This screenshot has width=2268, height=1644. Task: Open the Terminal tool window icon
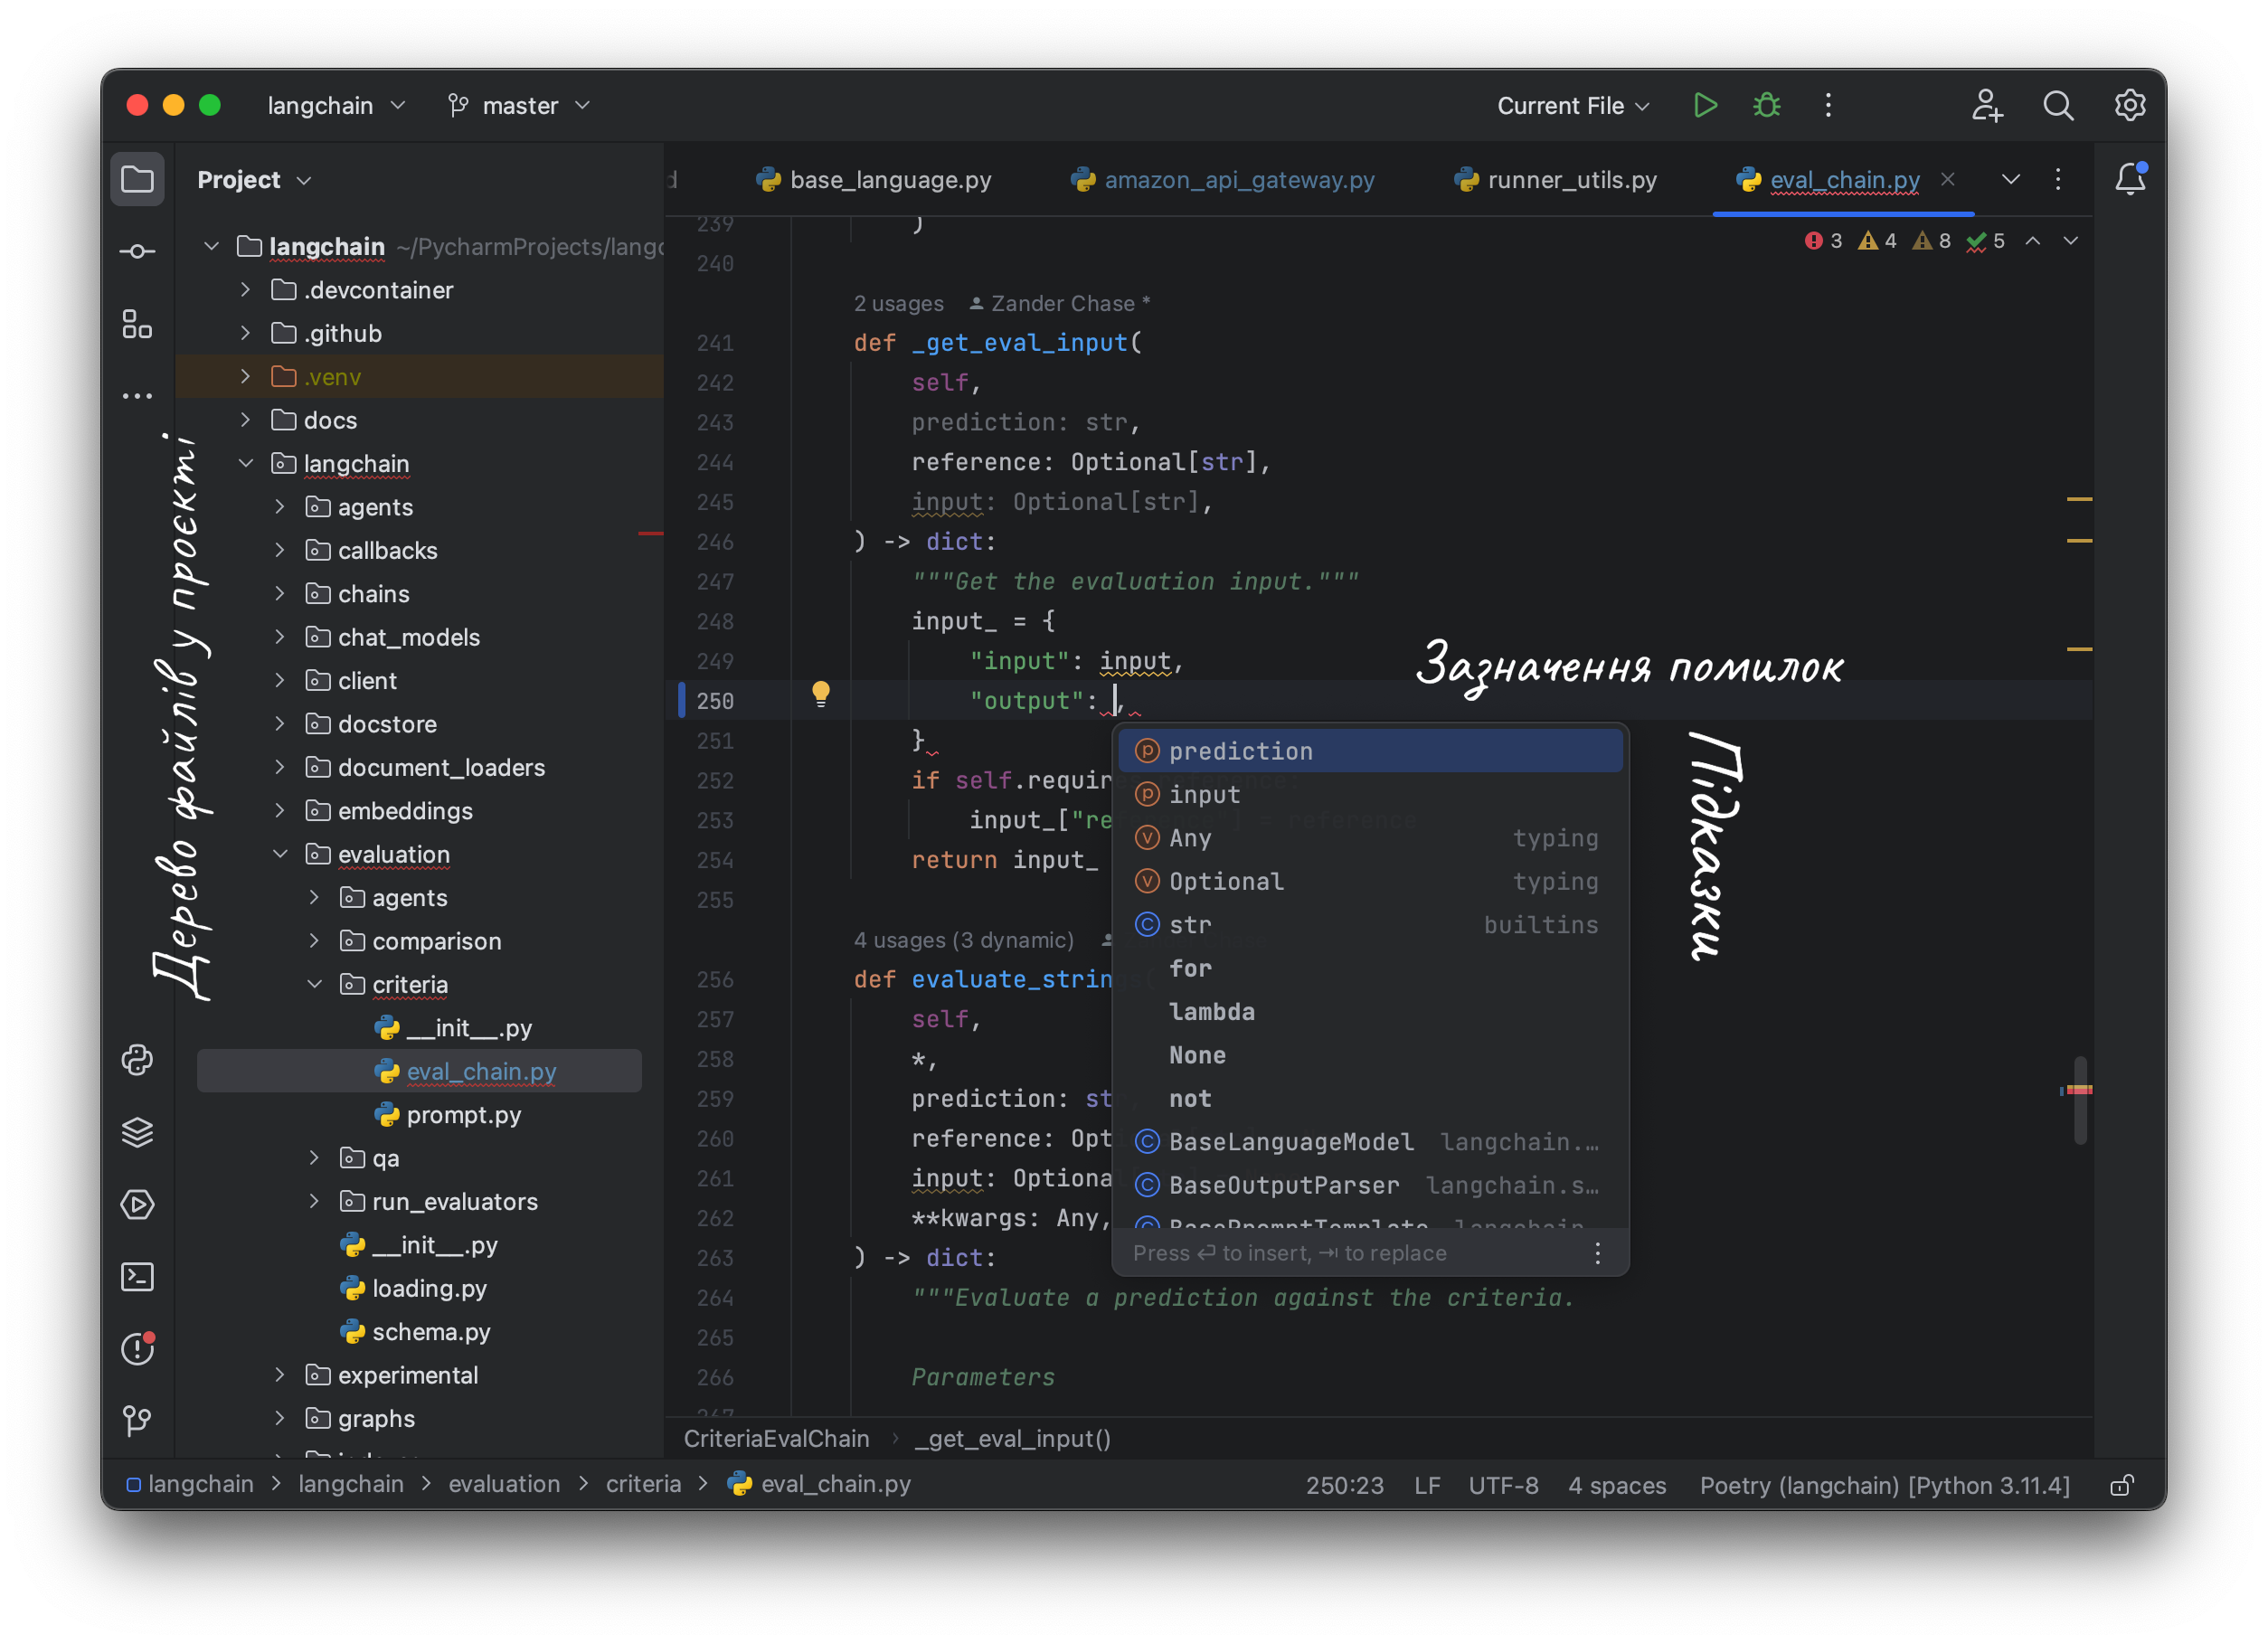pyautogui.click(x=137, y=1276)
